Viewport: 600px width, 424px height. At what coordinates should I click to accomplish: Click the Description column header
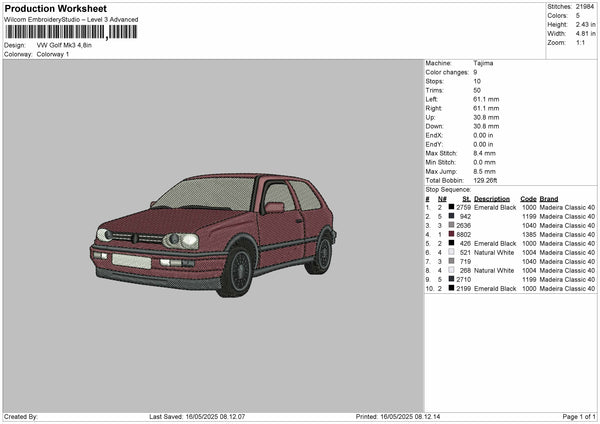(x=493, y=198)
